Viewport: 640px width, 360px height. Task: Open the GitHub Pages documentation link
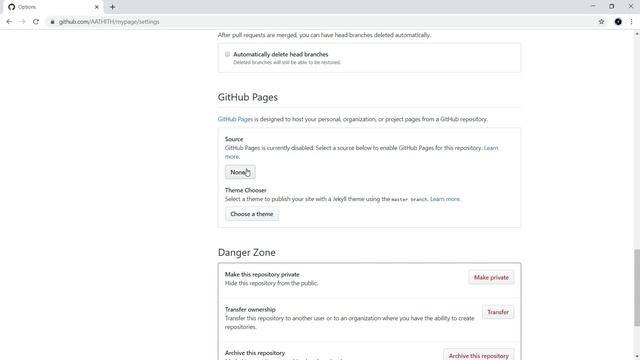(x=235, y=119)
